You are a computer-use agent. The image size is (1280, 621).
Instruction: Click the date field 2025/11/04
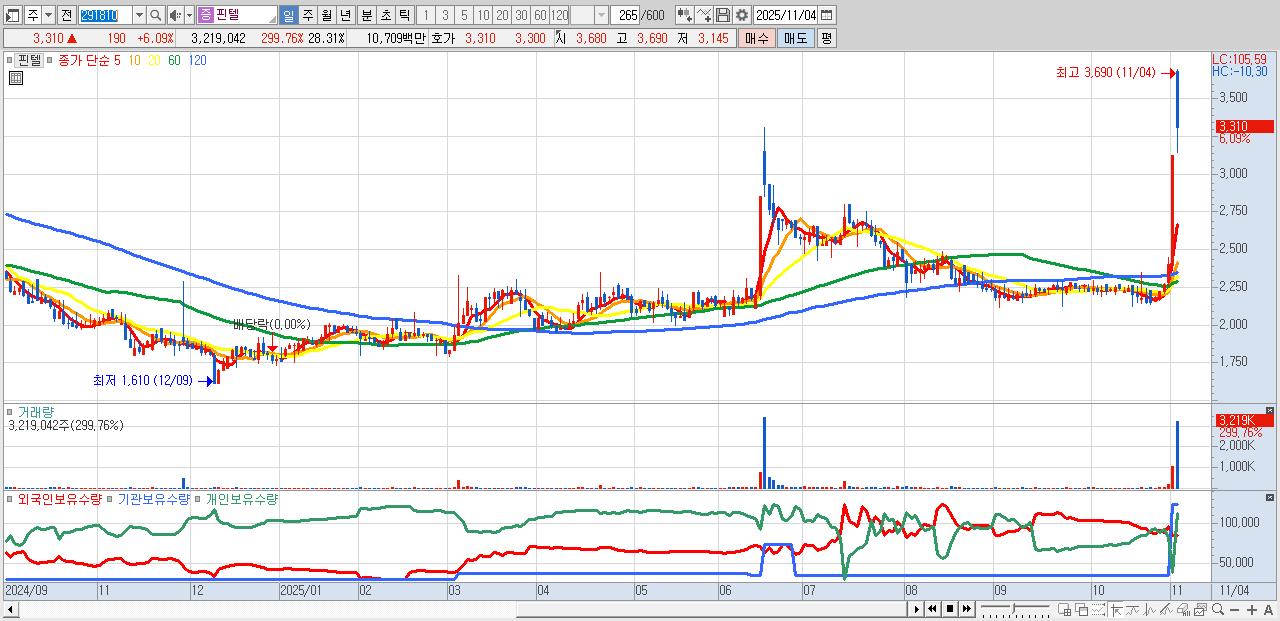coord(785,15)
